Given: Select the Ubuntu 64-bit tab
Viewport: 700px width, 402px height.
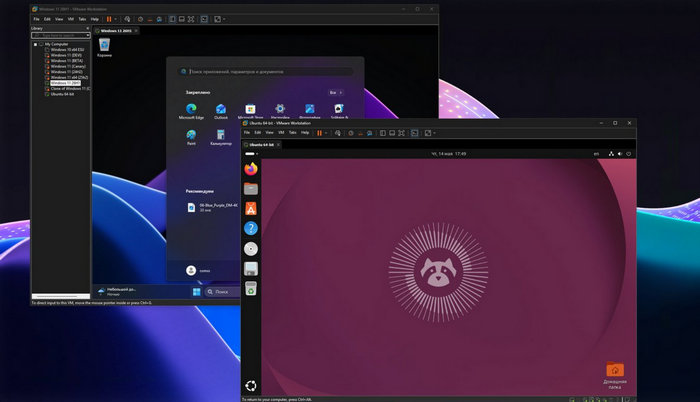Looking at the screenshot, I should (261, 145).
